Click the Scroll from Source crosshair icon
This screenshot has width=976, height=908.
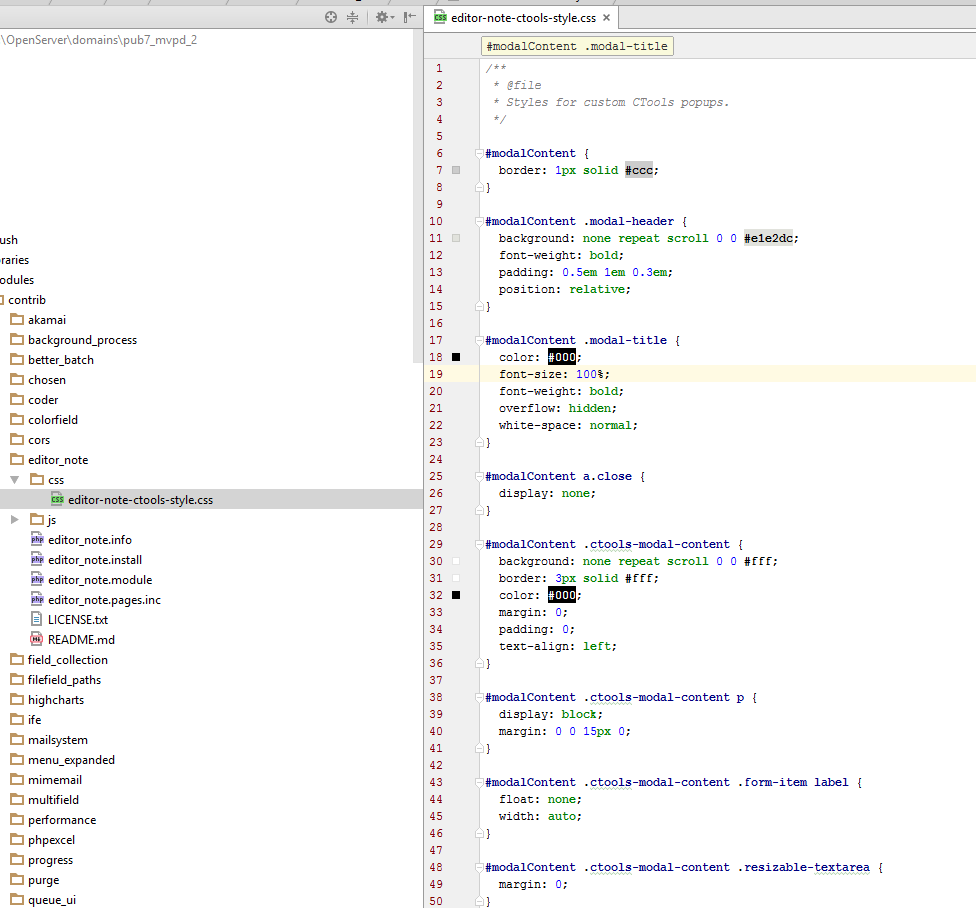pos(331,17)
